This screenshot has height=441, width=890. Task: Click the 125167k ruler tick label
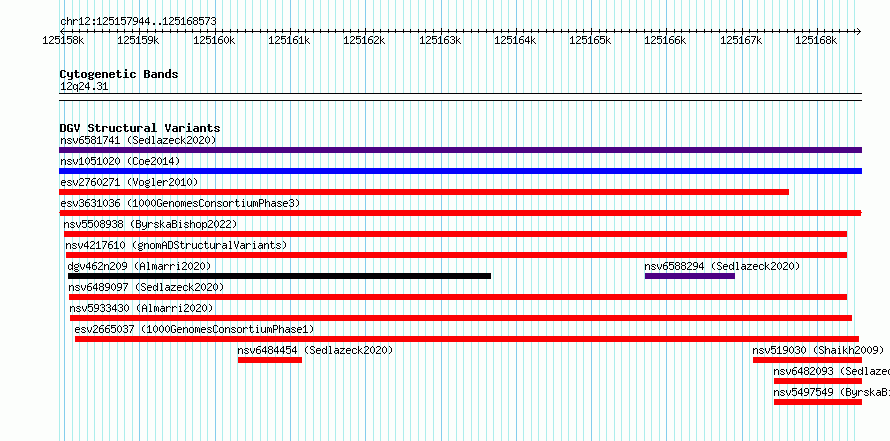click(742, 40)
